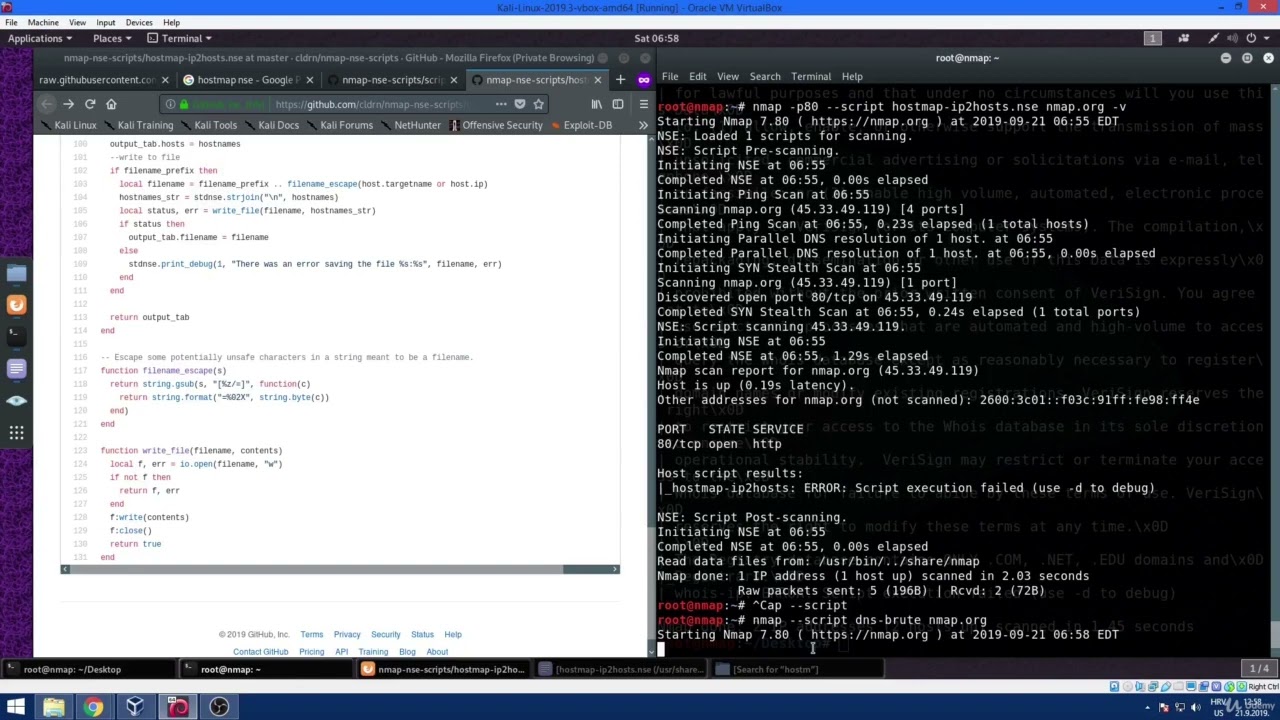Open the Firefox Library icon
Screen dimensions: 1280x720
597,104
